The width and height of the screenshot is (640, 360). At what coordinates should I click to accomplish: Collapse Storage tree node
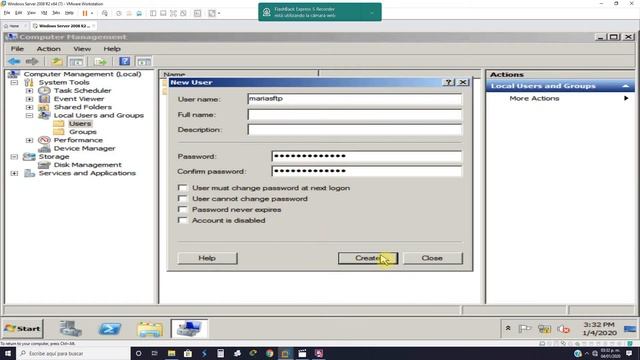[14, 157]
